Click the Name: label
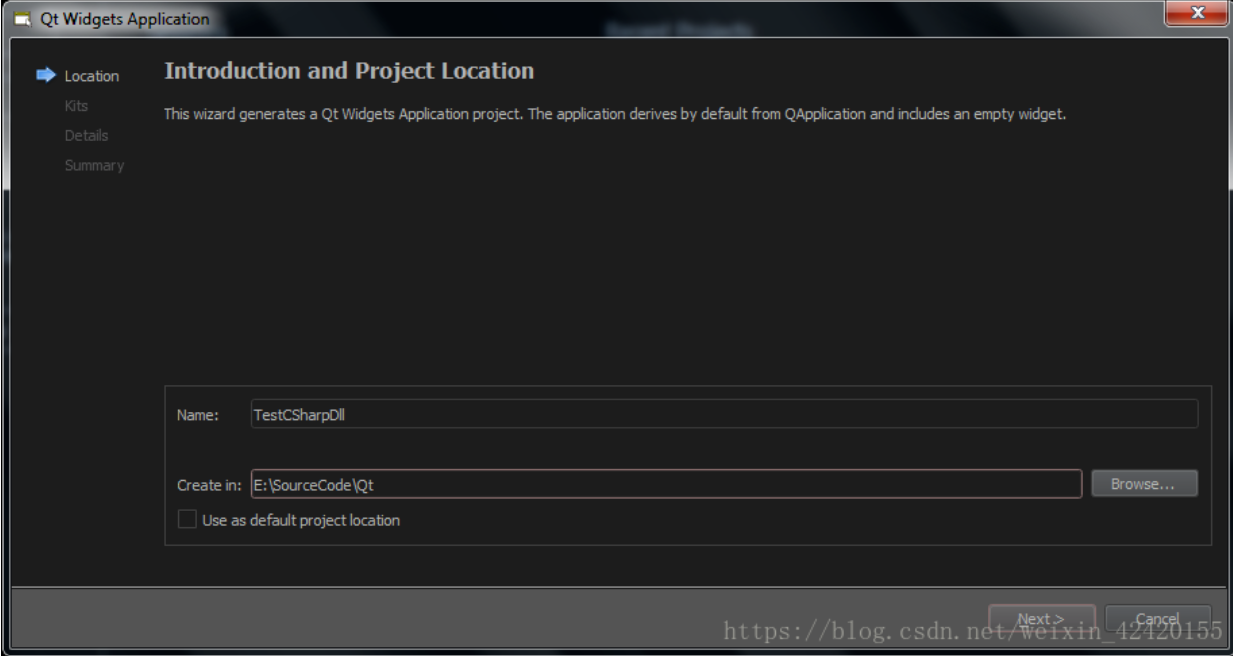1233x656 pixels. tap(197, 416)
